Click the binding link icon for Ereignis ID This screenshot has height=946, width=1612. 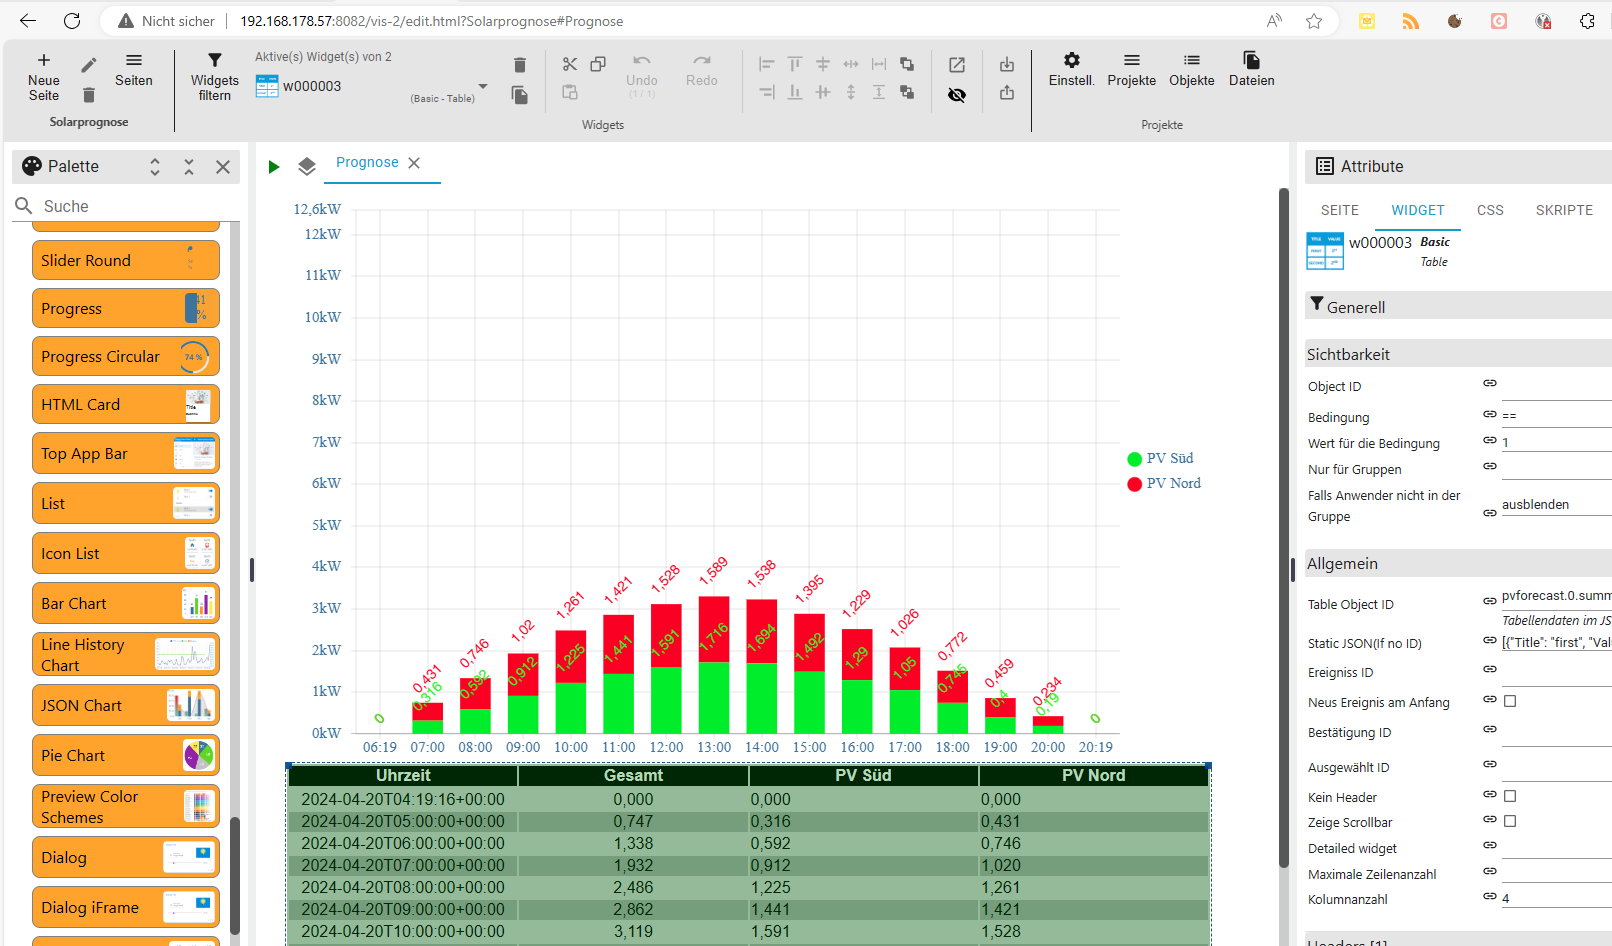[x=1490, y=669]
